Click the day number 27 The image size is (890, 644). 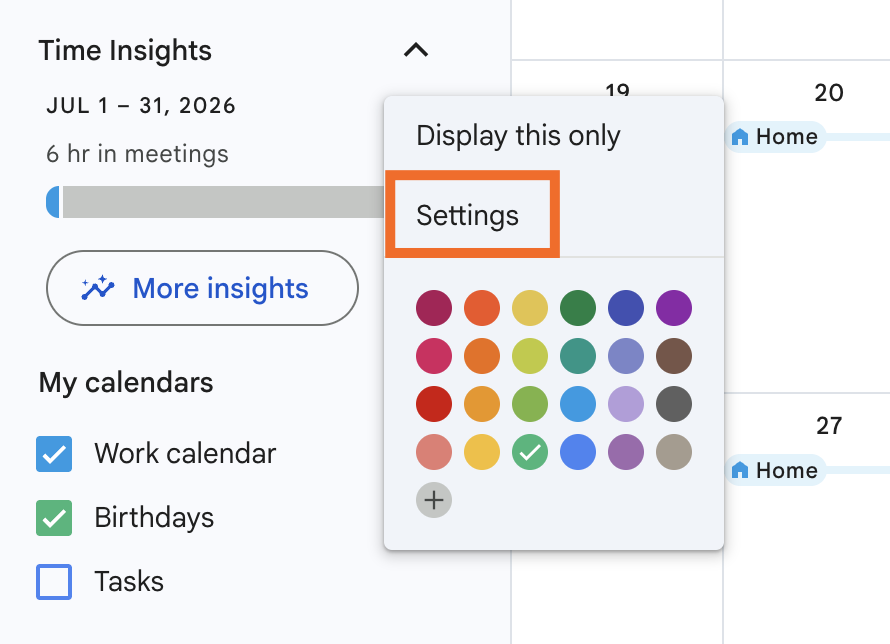pos(830,425)
